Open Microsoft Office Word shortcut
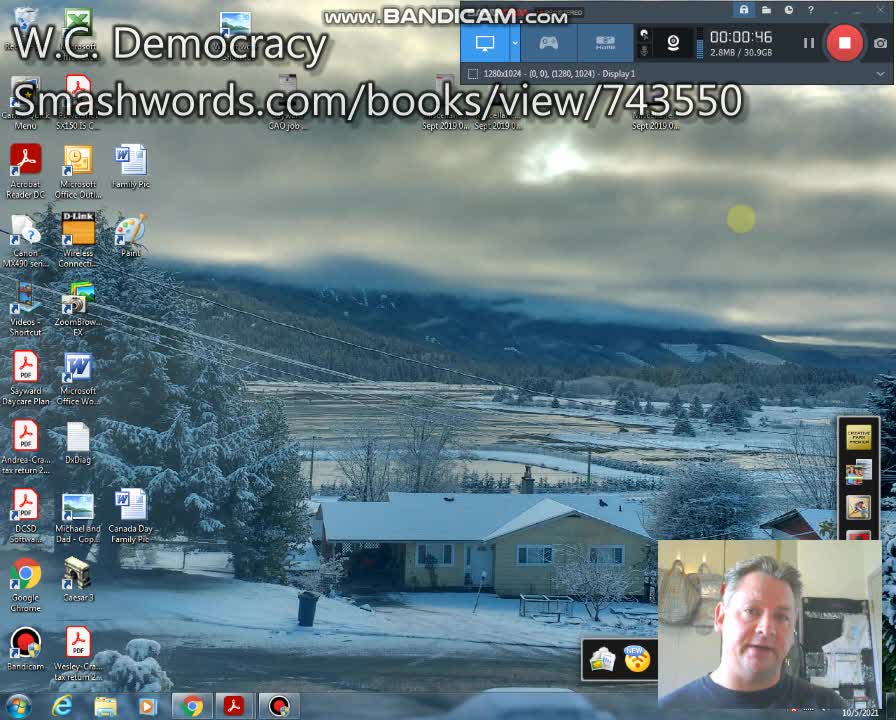 pos(78,378)
